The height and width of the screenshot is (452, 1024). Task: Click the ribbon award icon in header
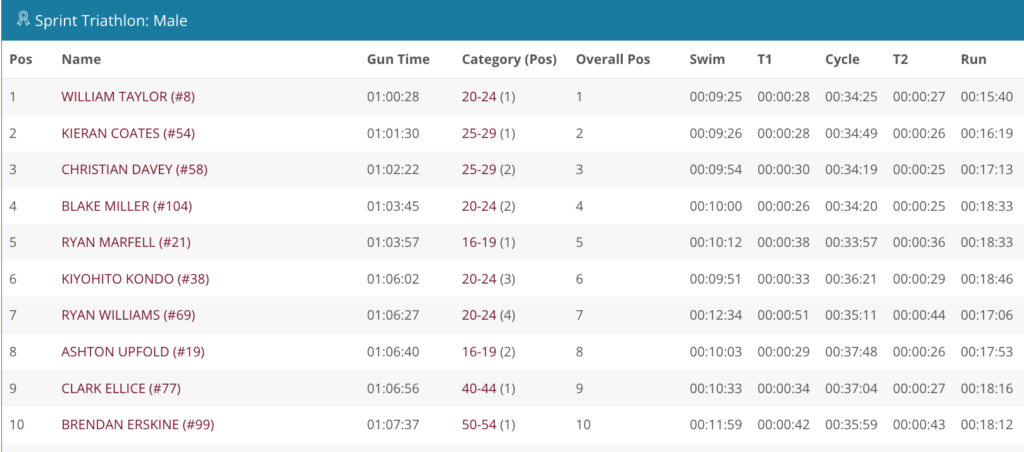(24, 20)
